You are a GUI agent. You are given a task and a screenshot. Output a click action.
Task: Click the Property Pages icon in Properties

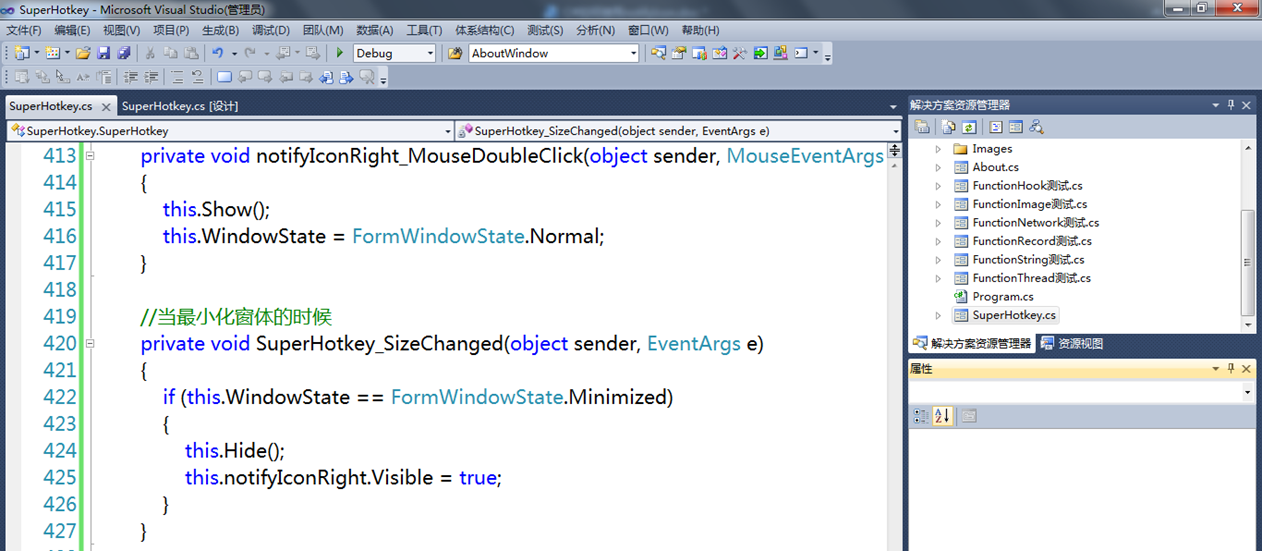pos(968,416)
